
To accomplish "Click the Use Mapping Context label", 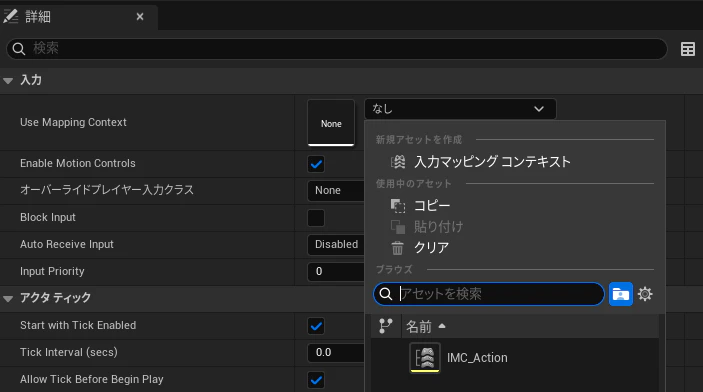I will point(73,122).
